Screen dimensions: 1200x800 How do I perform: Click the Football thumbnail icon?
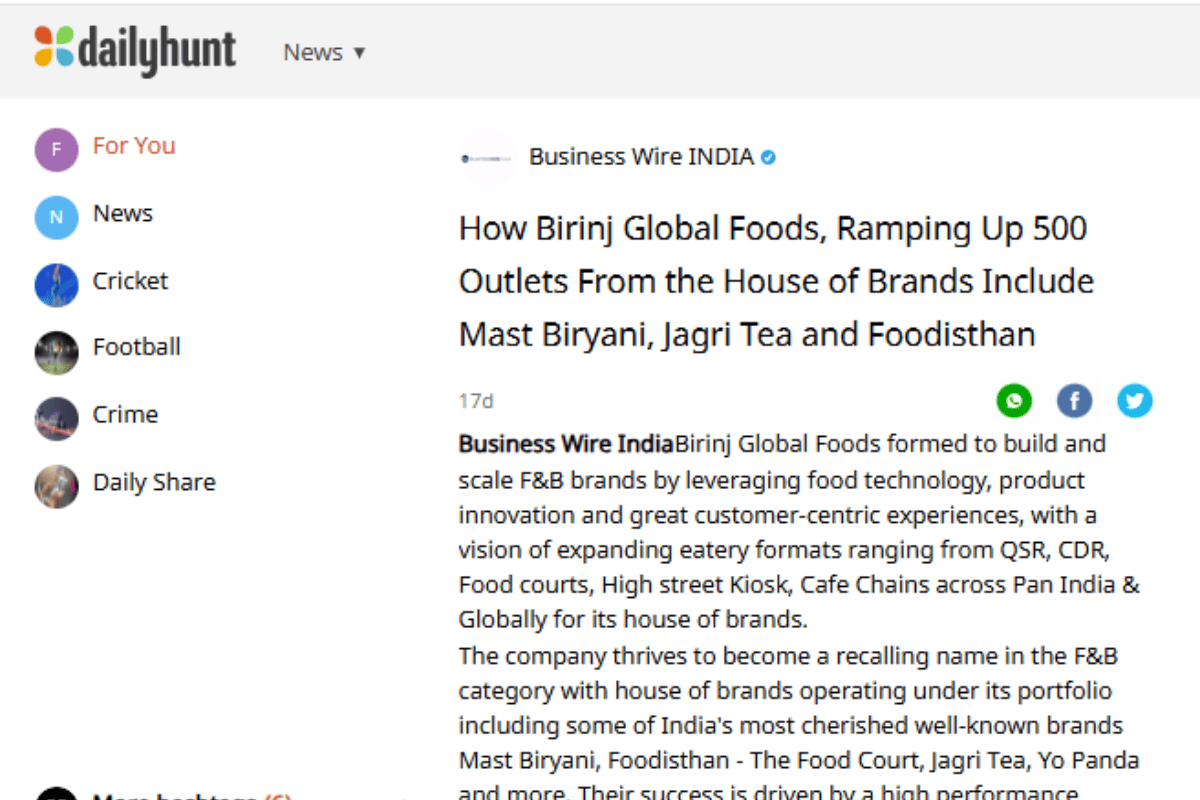pos(56,351)
